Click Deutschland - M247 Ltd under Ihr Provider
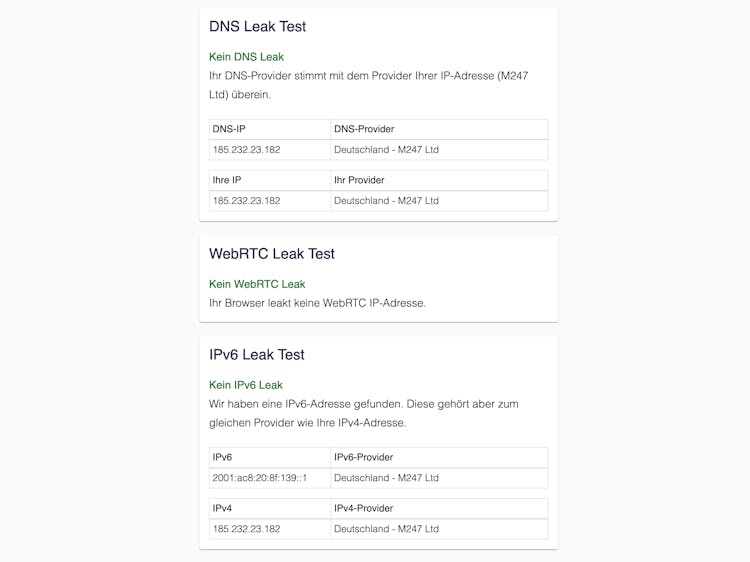Screen dimensions: 750x562 pos(386,201)
